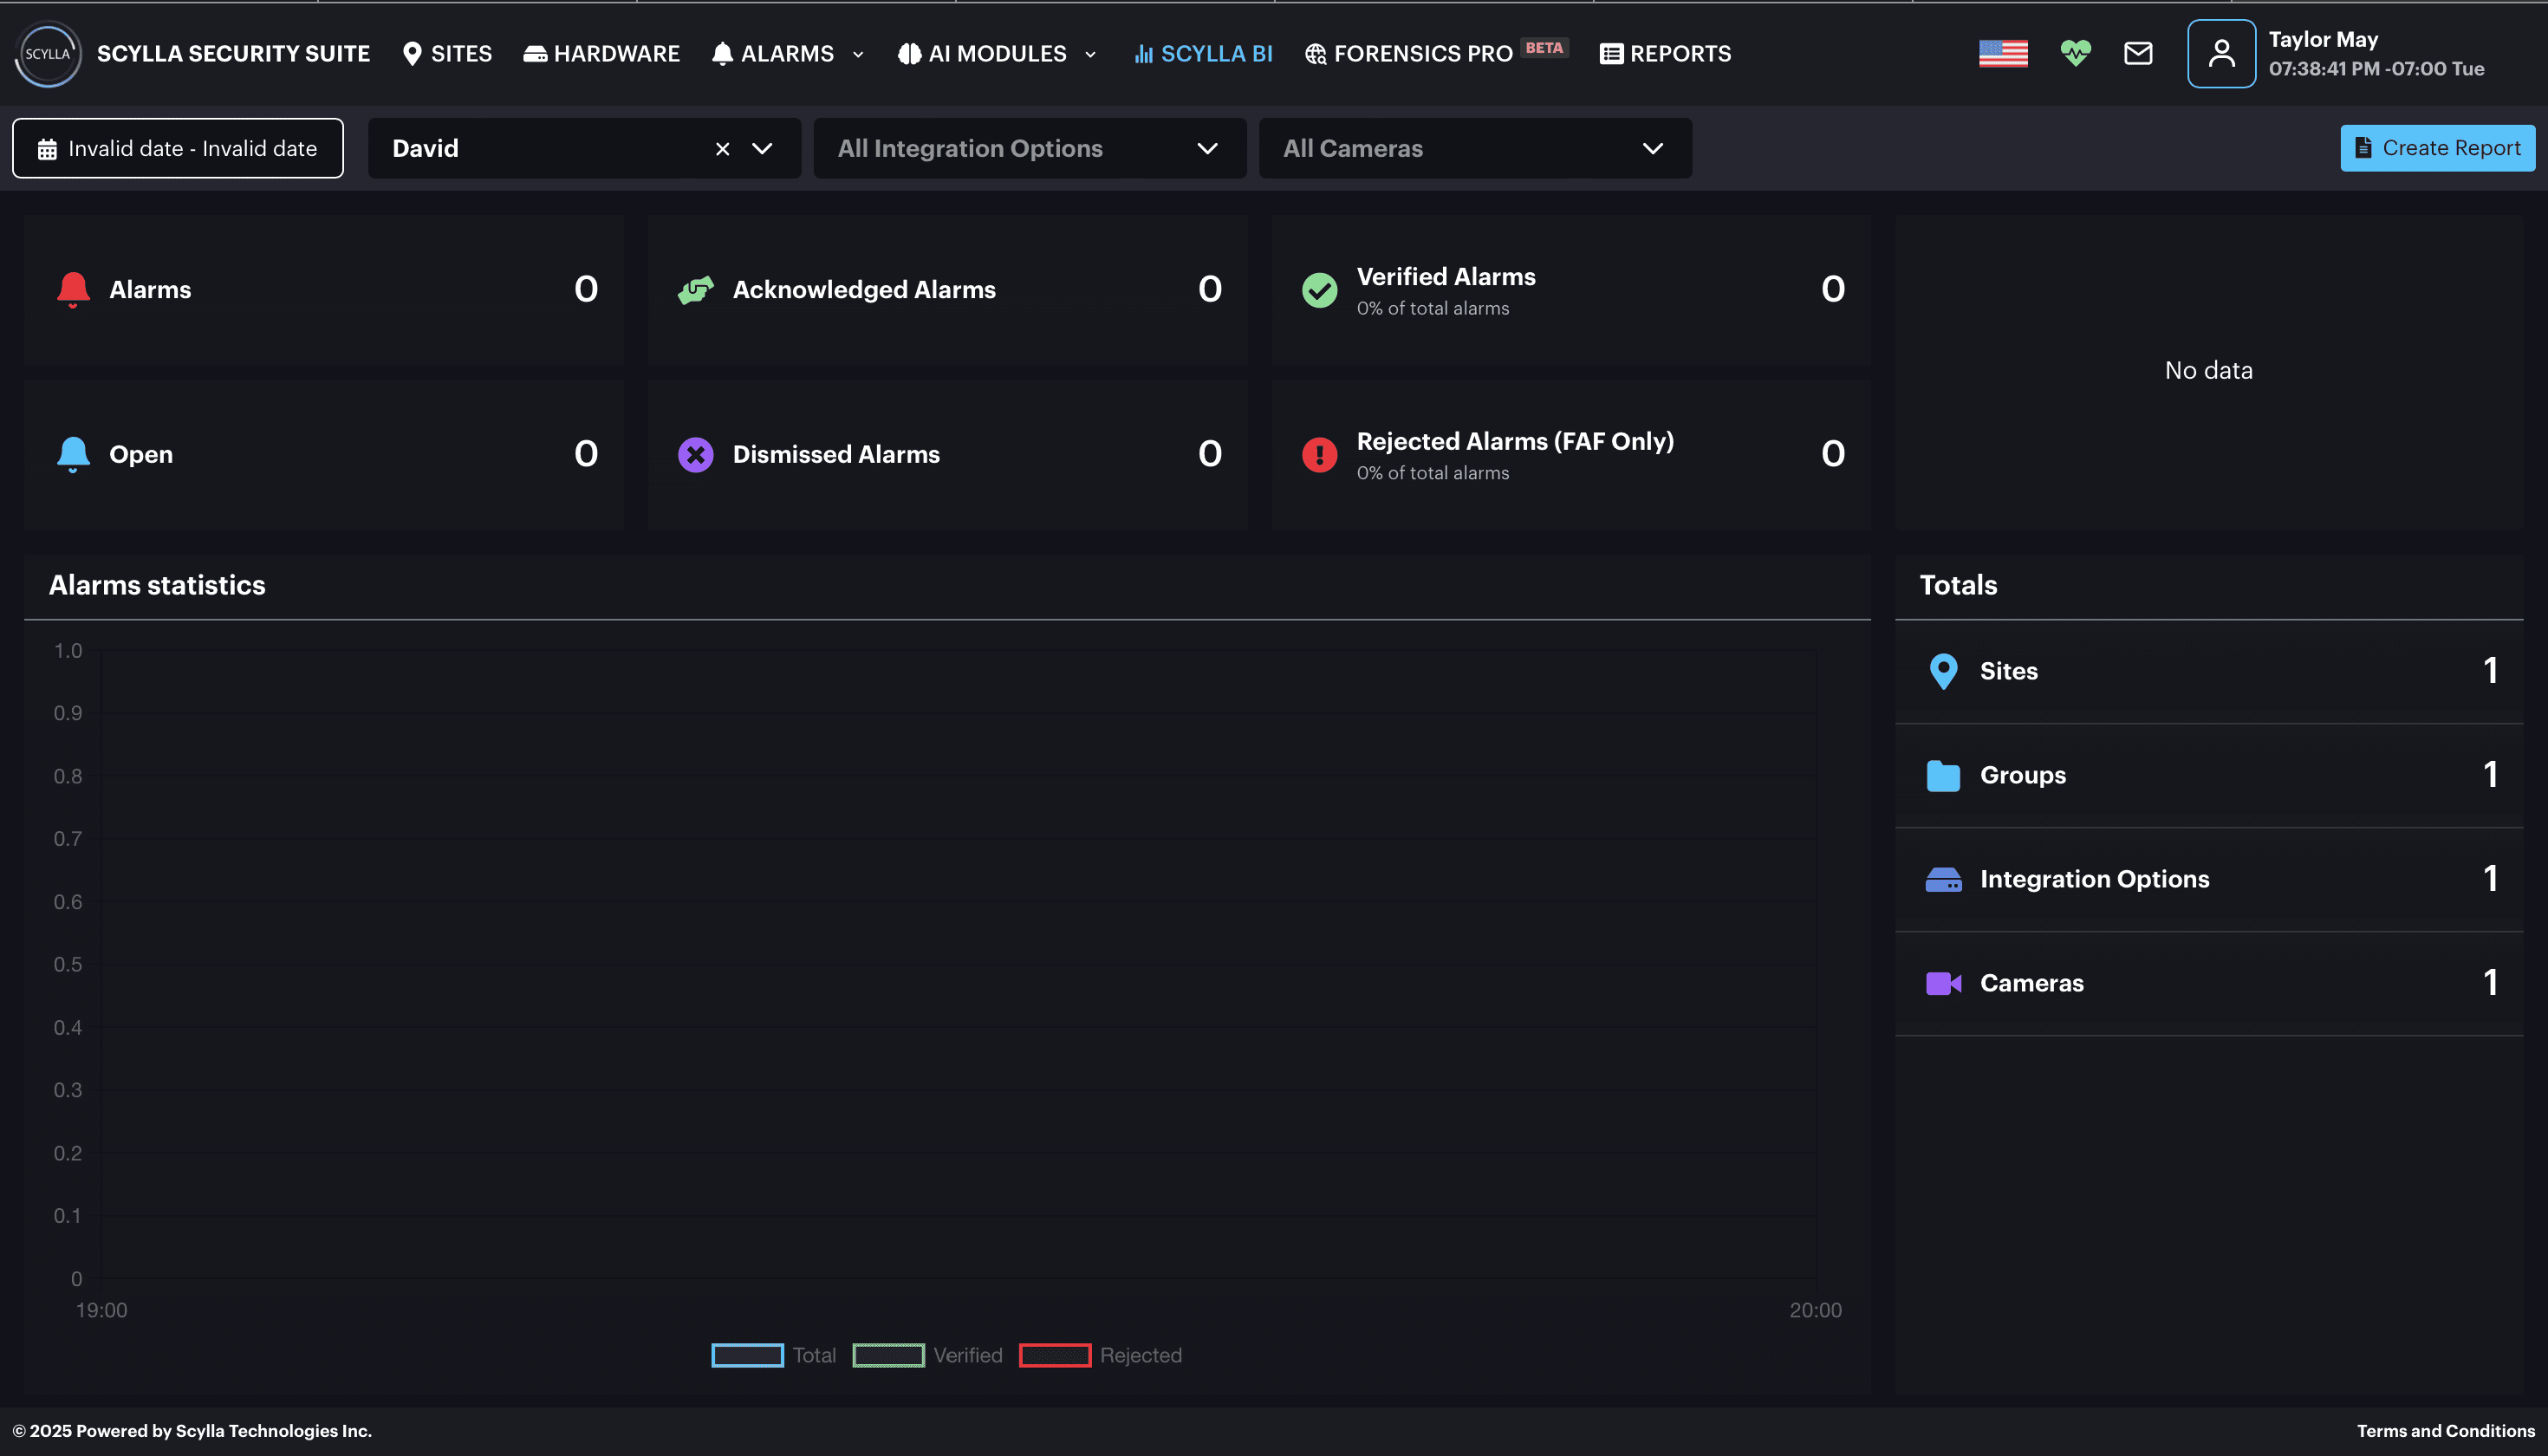
Task: Select the Sites row in Totals
Action: click(2209, 671)
